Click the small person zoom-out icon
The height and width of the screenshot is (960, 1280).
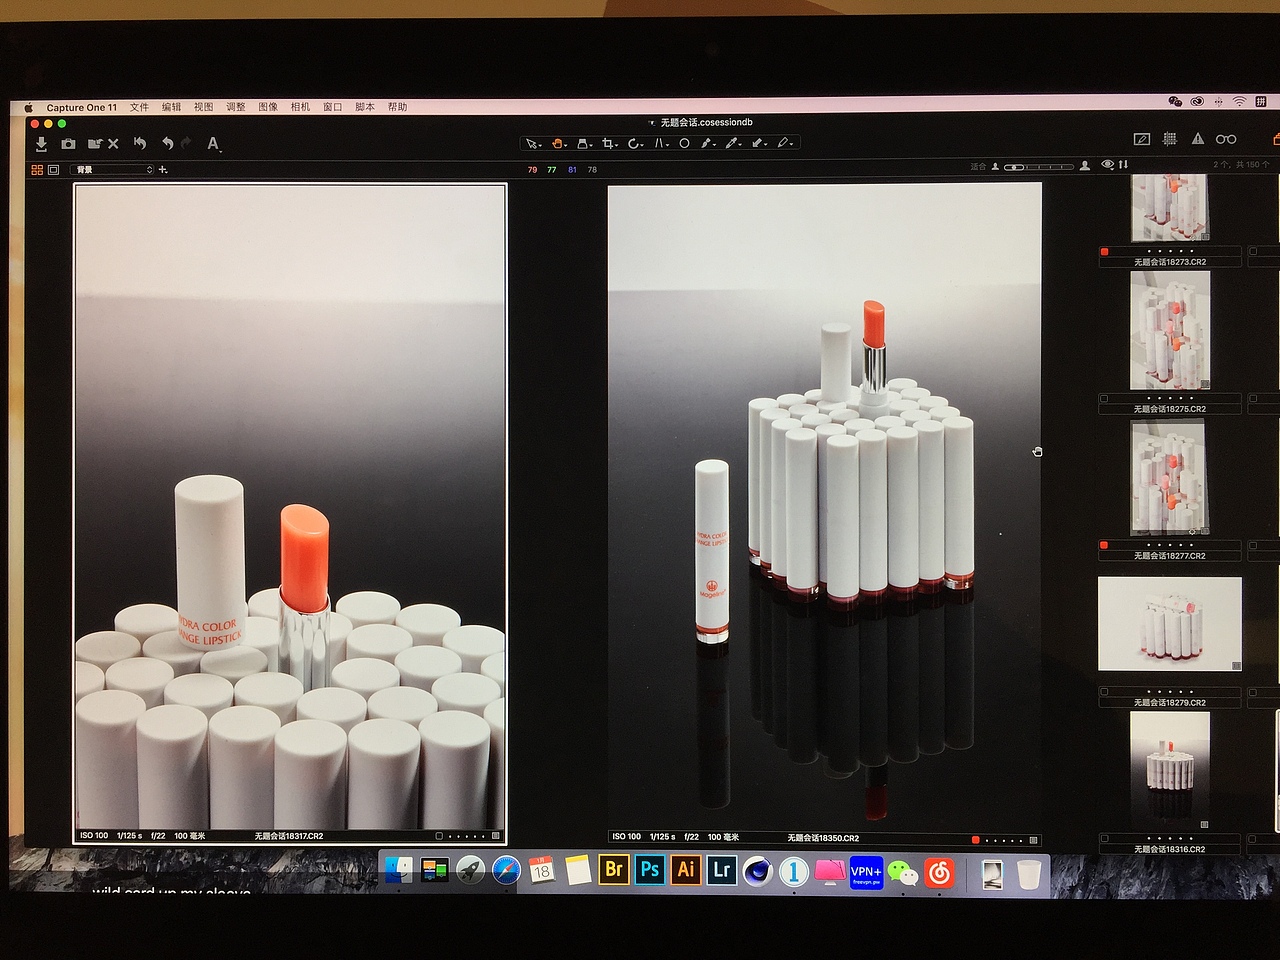(995, 167)
